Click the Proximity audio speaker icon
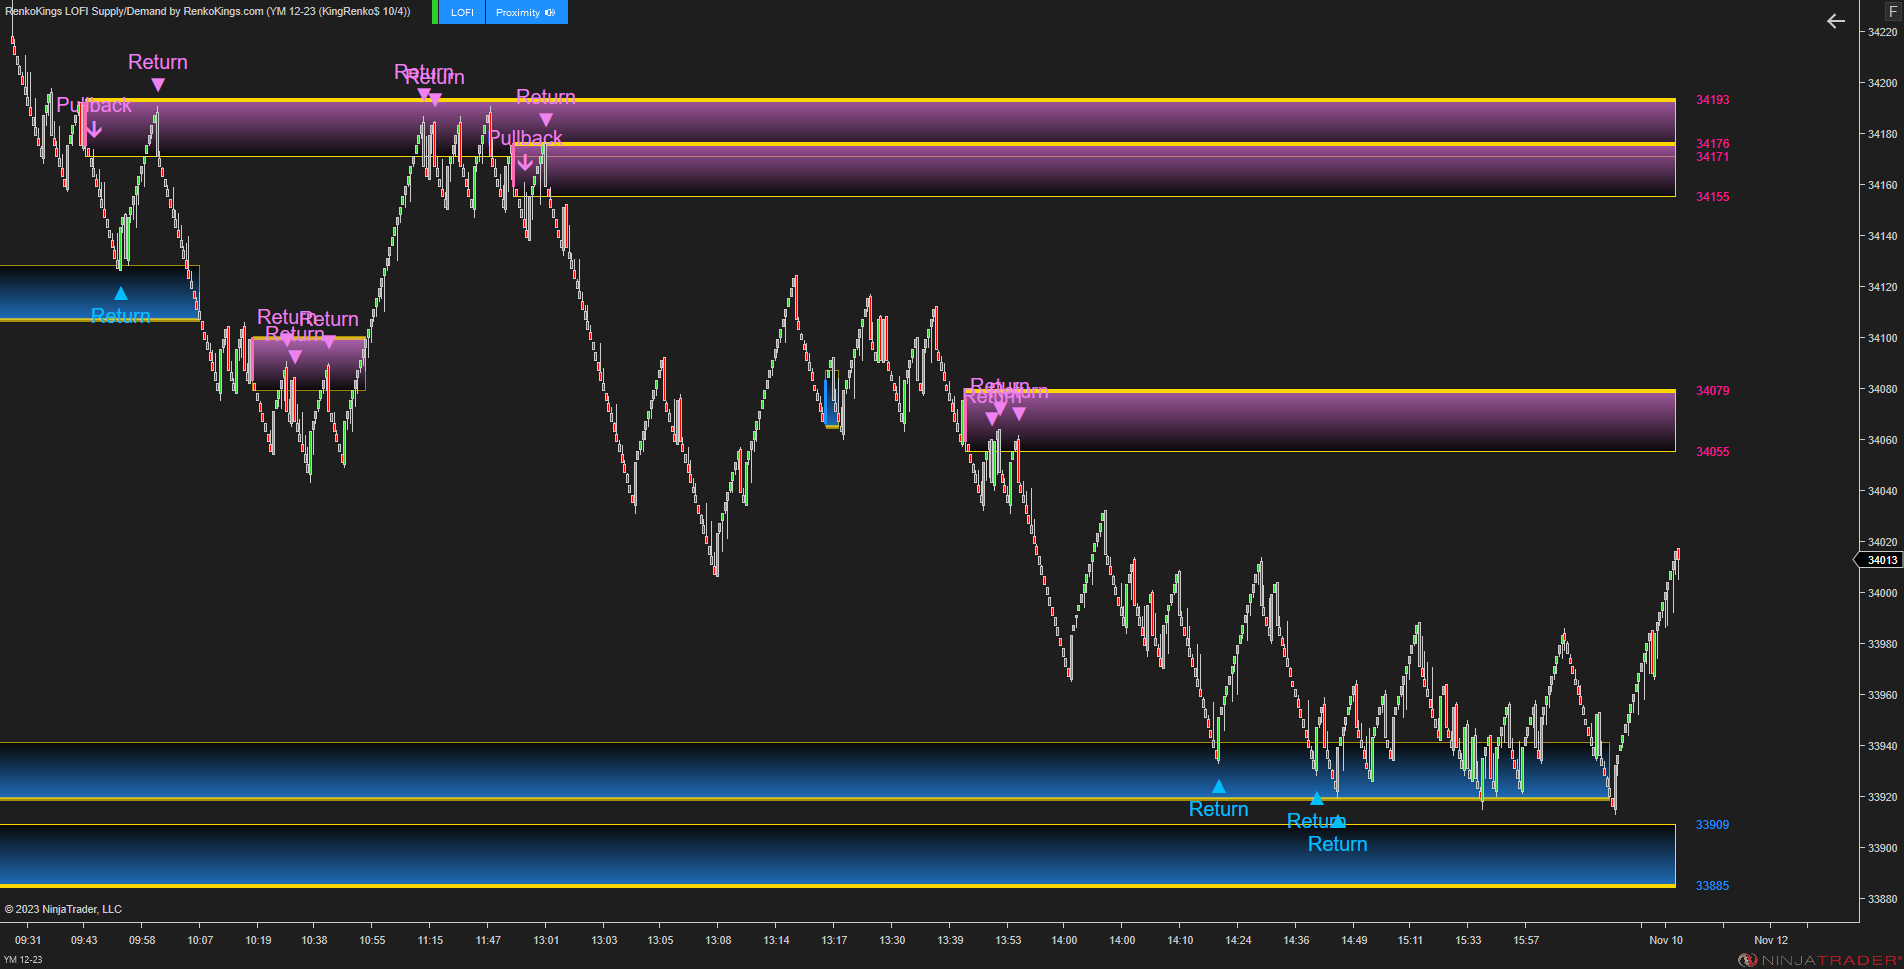This screenshot has height=969, width=1904. (549, 13)
